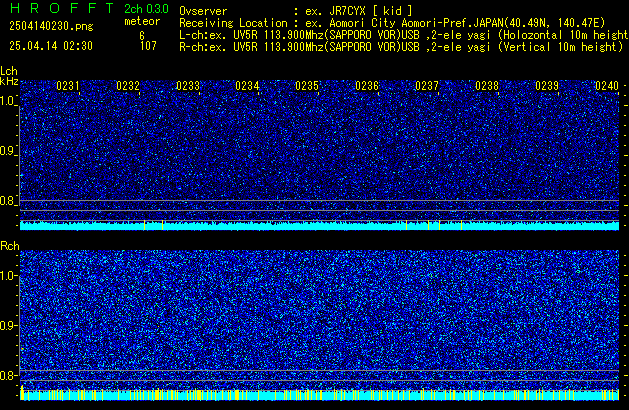Click the Ovserver JR7CYX header line
Screen dimensions: 629x410
(296, 11)
